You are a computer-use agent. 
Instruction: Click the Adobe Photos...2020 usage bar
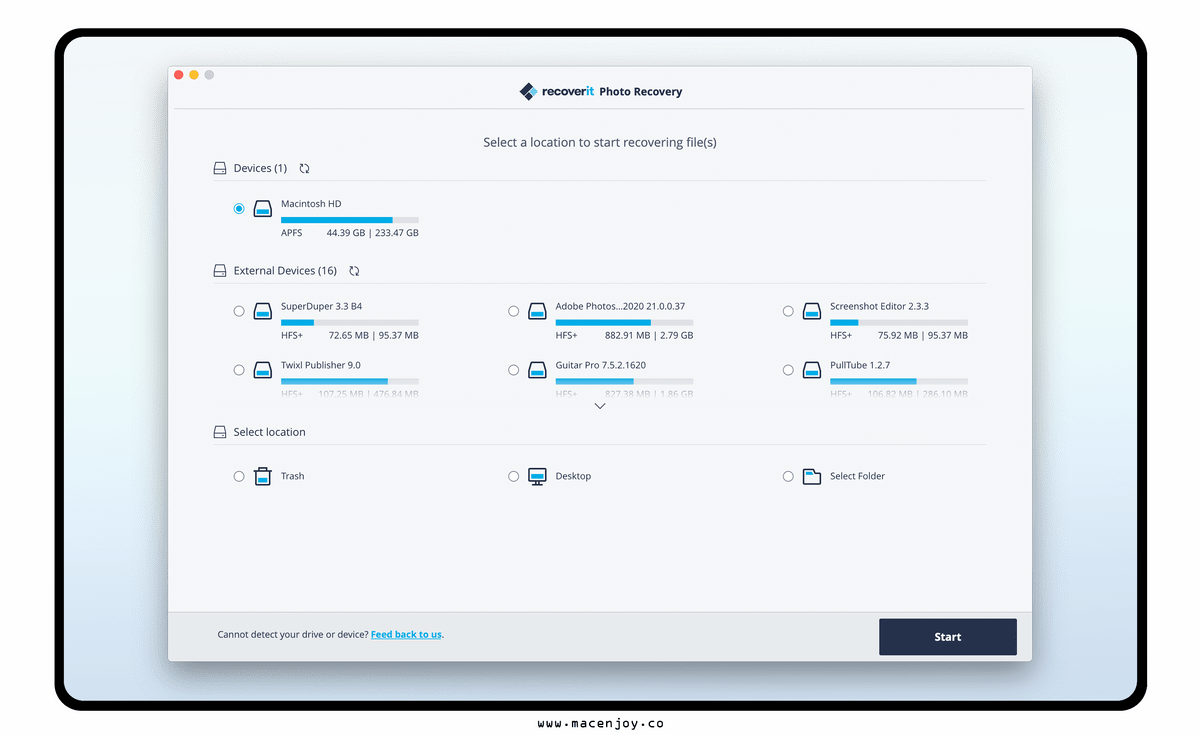click(x=624, y=322)
